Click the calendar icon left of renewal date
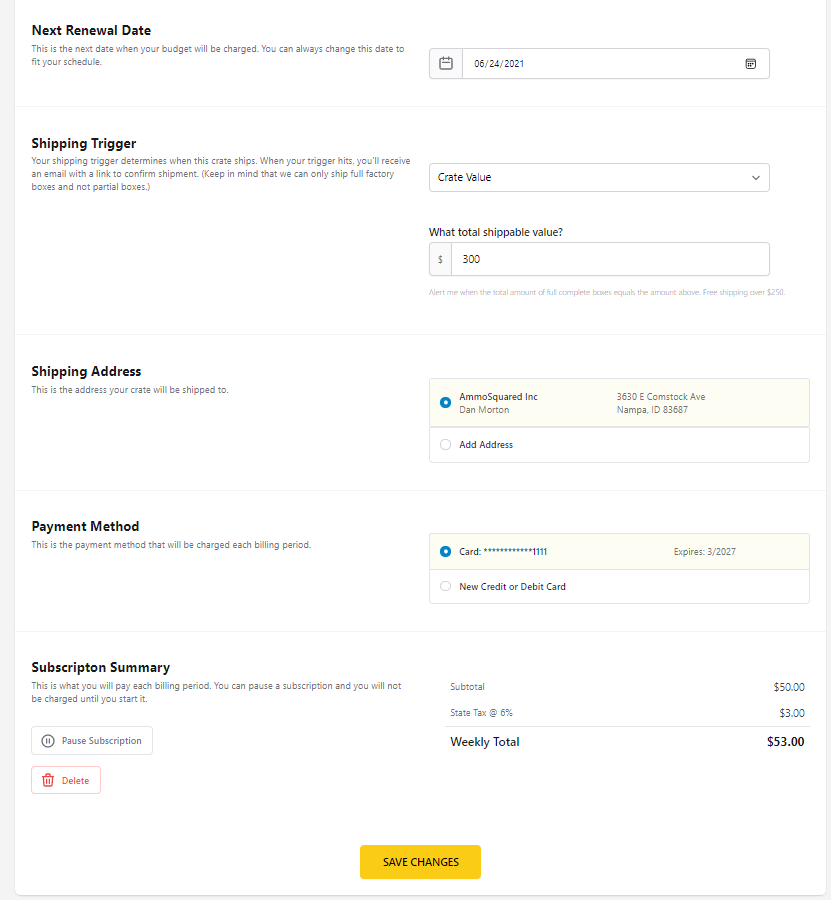 pos(446,63)
